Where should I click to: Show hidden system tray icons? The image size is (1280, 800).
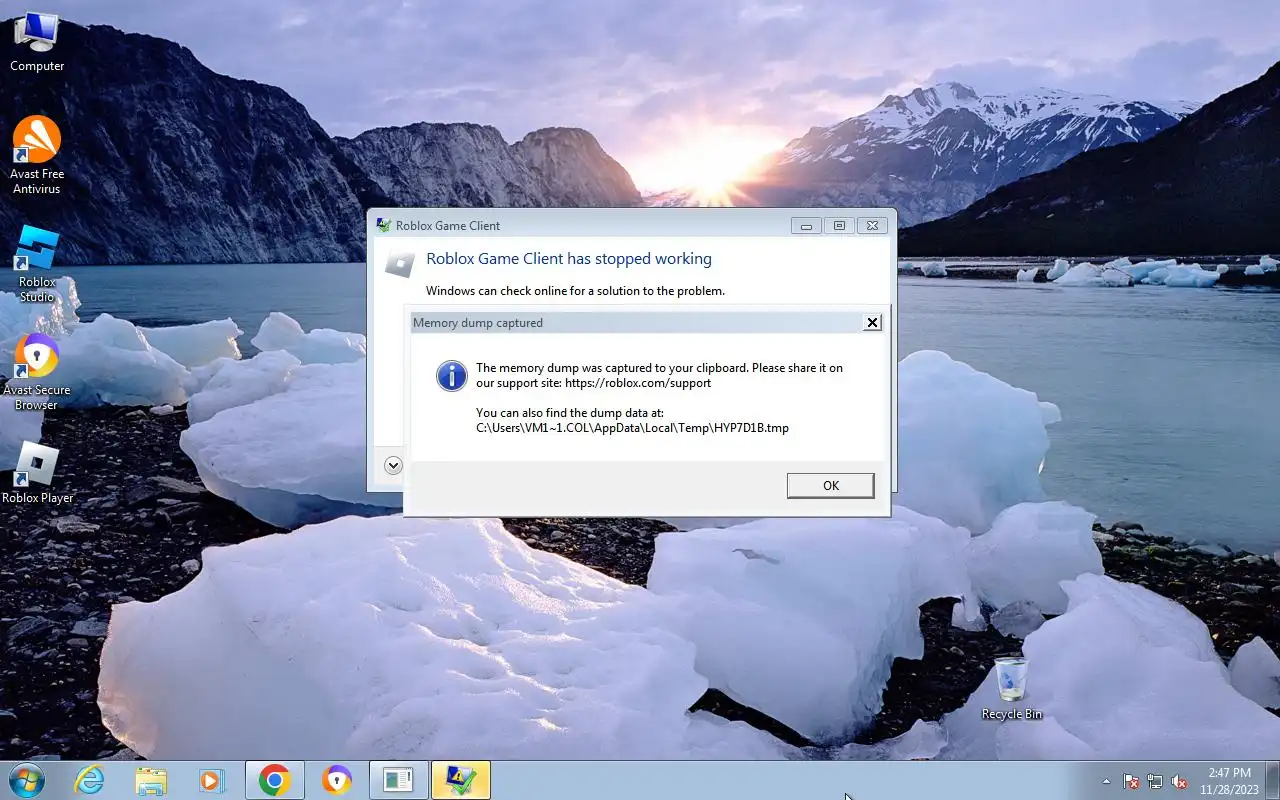1106,781
